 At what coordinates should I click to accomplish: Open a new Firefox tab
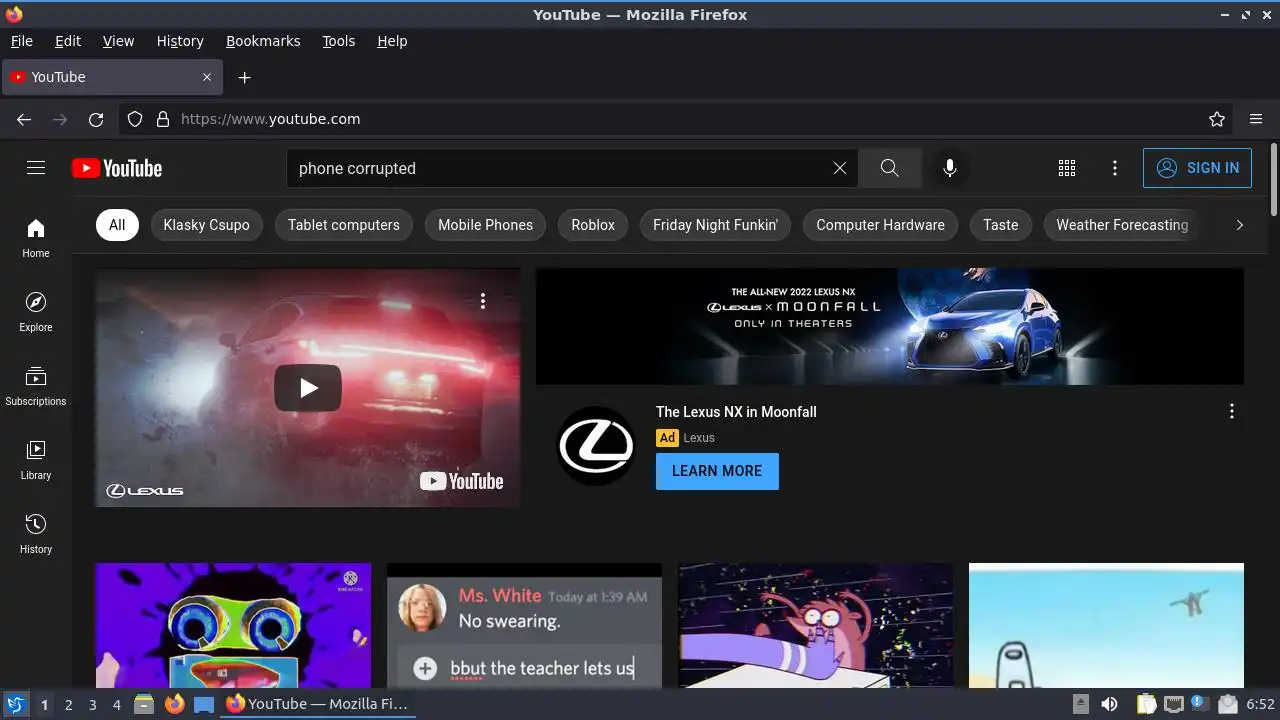click(x=244, y=77)
